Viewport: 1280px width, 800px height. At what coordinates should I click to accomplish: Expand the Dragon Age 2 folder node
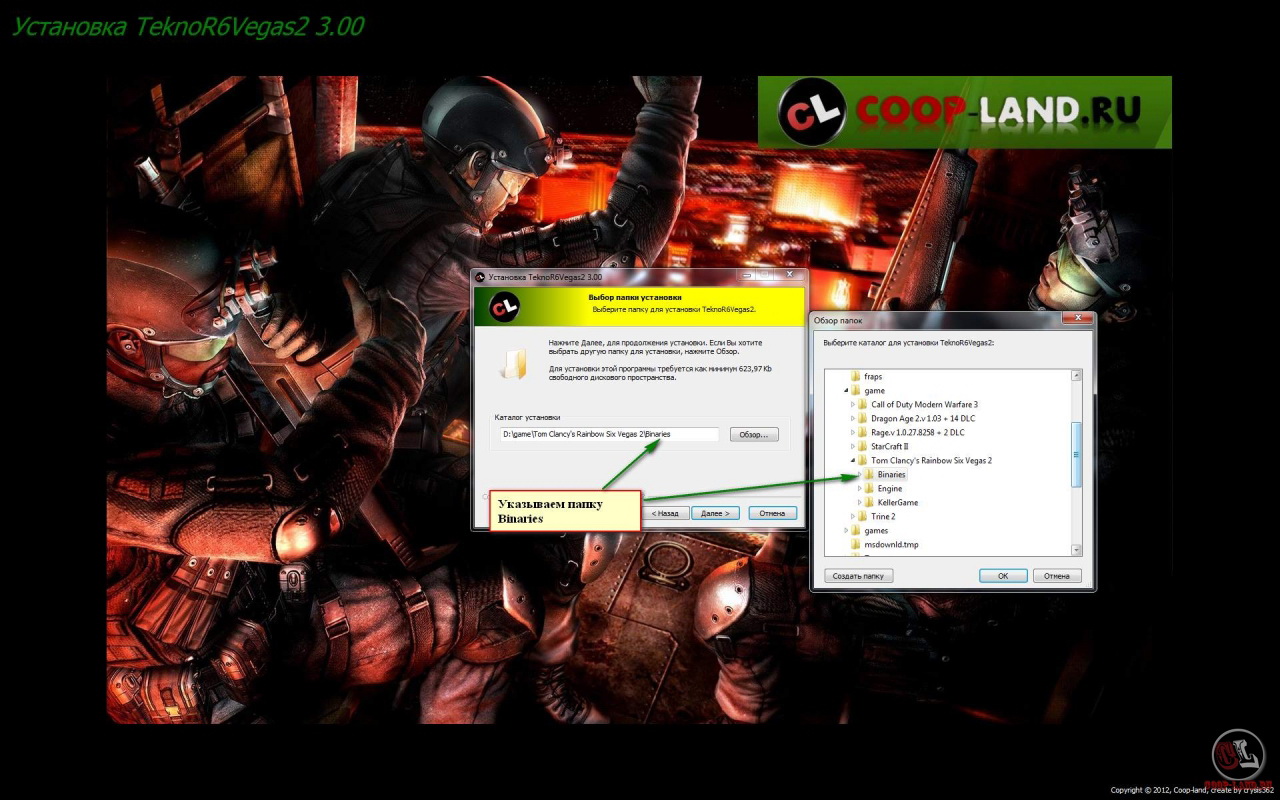[853, 418]
